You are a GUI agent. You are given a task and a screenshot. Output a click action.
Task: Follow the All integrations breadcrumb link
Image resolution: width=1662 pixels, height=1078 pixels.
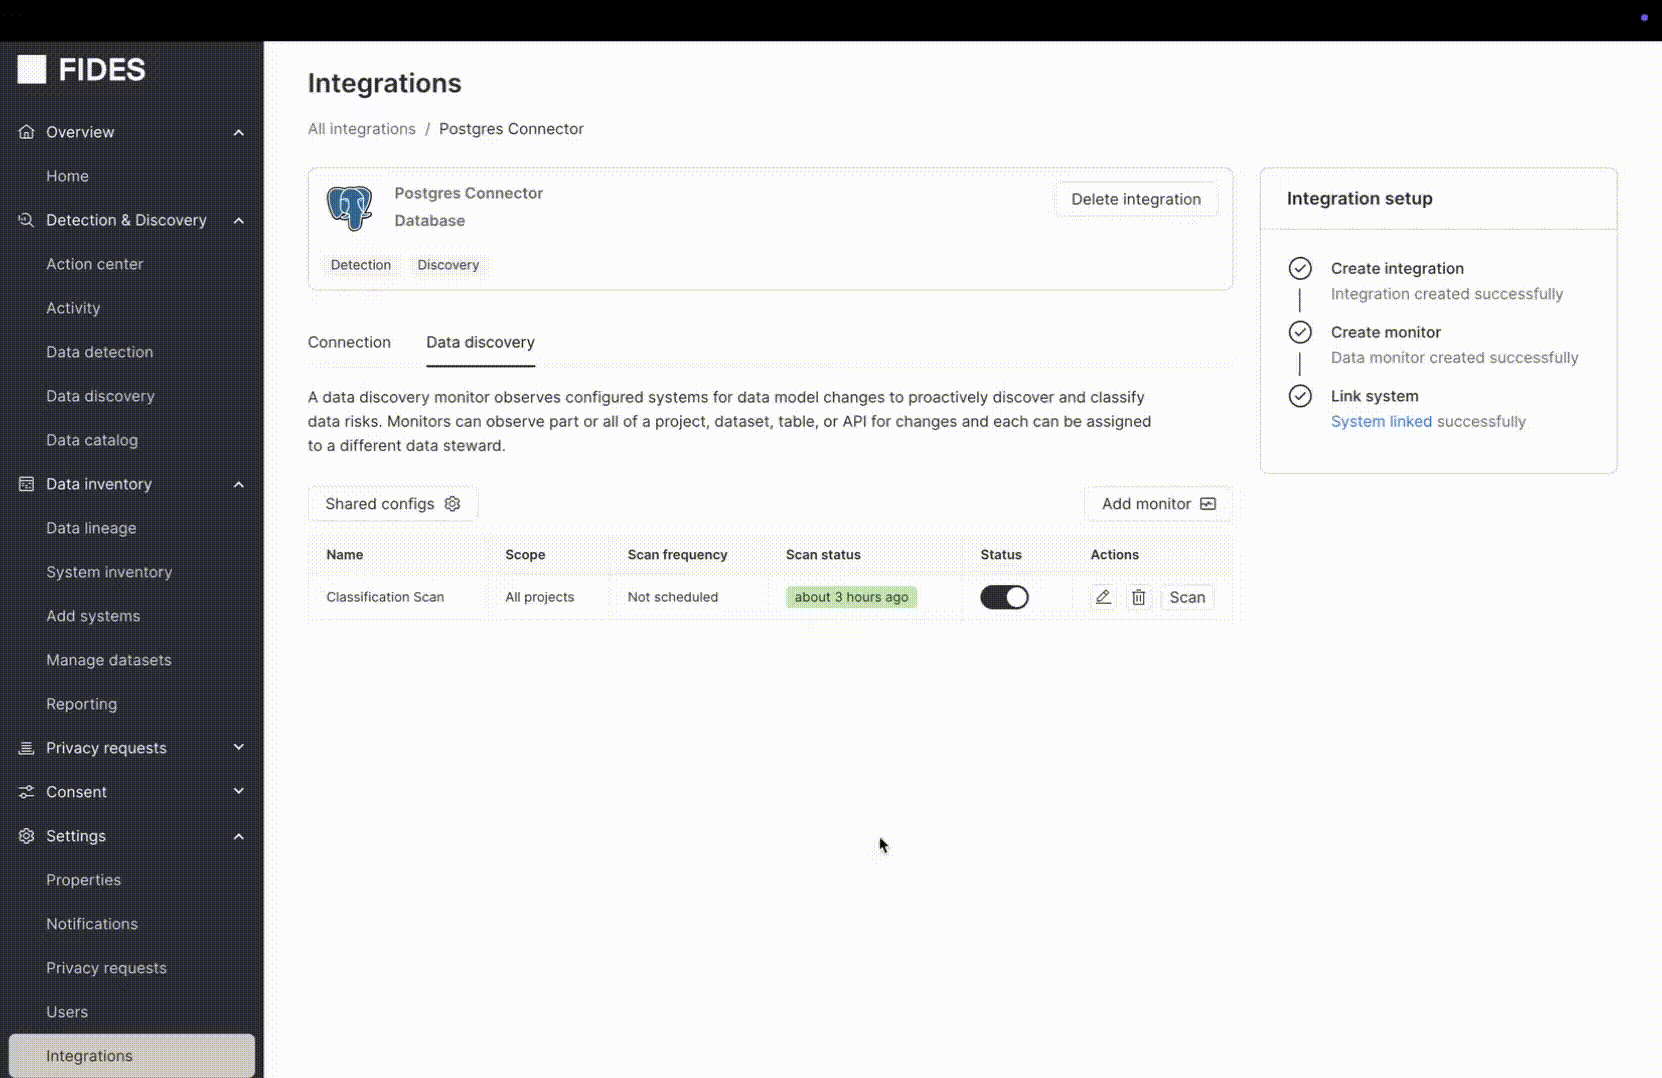pyautogui.click(x=361, y=129)
